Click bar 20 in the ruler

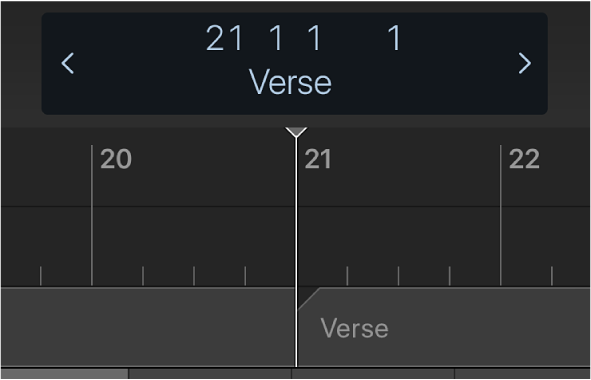point(116,159)
